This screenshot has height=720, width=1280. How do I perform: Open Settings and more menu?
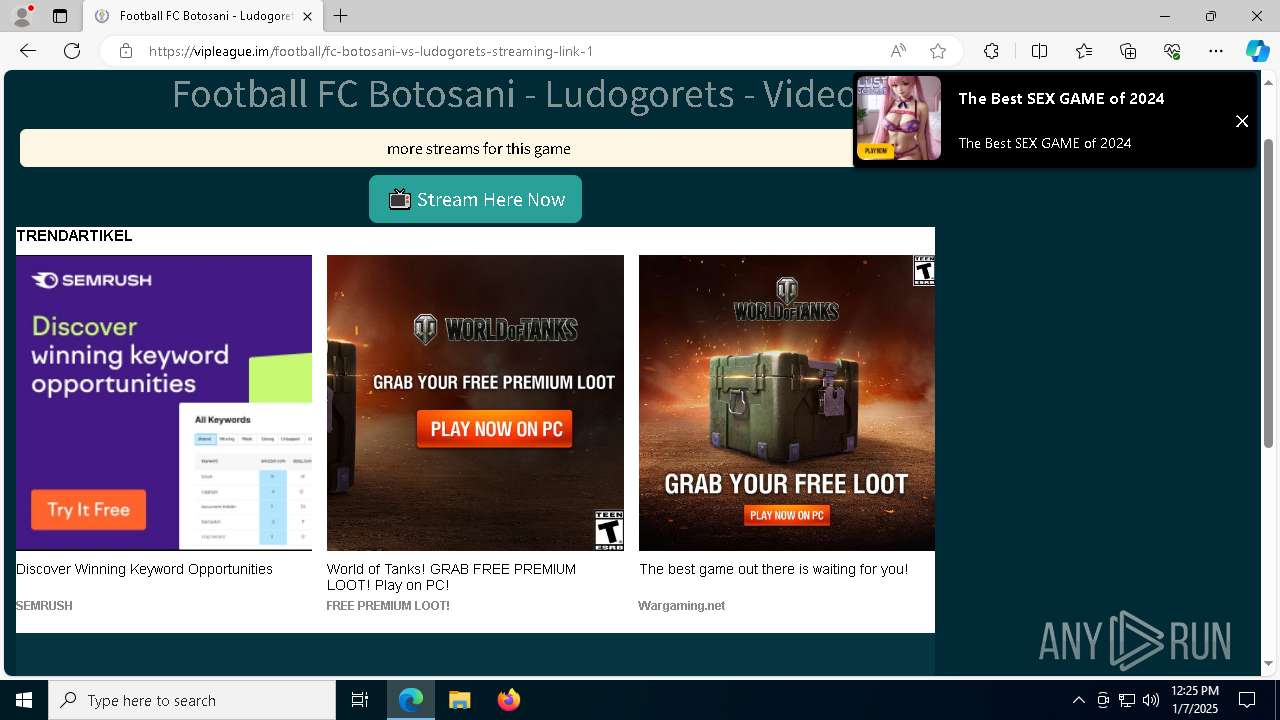click(x=1216, y=51)
